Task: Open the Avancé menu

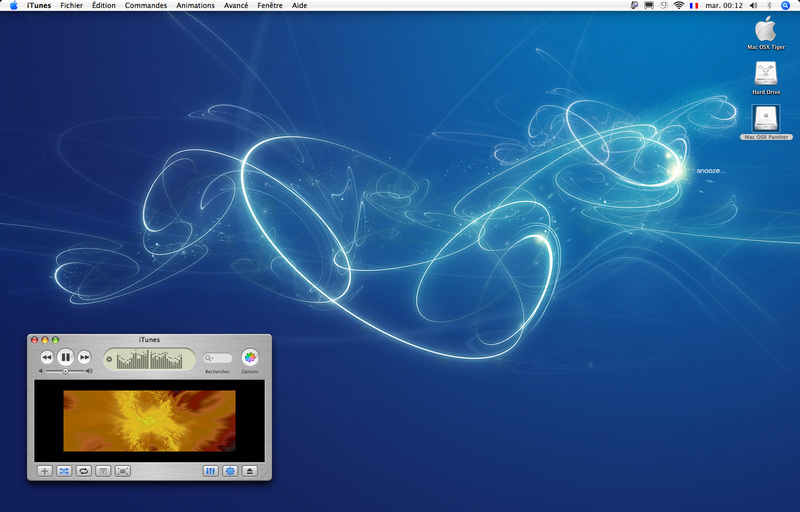Action: point(236,5)
